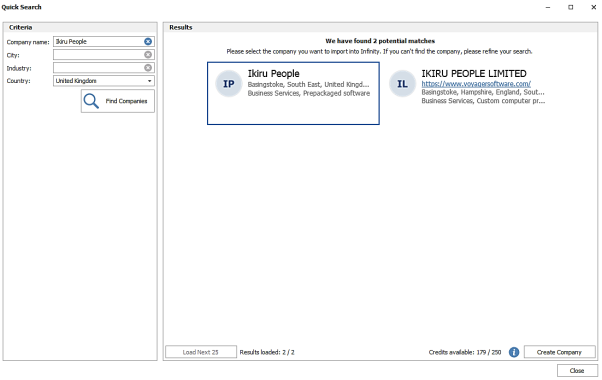Viewport: 602px width, 380px height.
Task: Click Business Services, Custom computer text
Action: coord(483,101)
